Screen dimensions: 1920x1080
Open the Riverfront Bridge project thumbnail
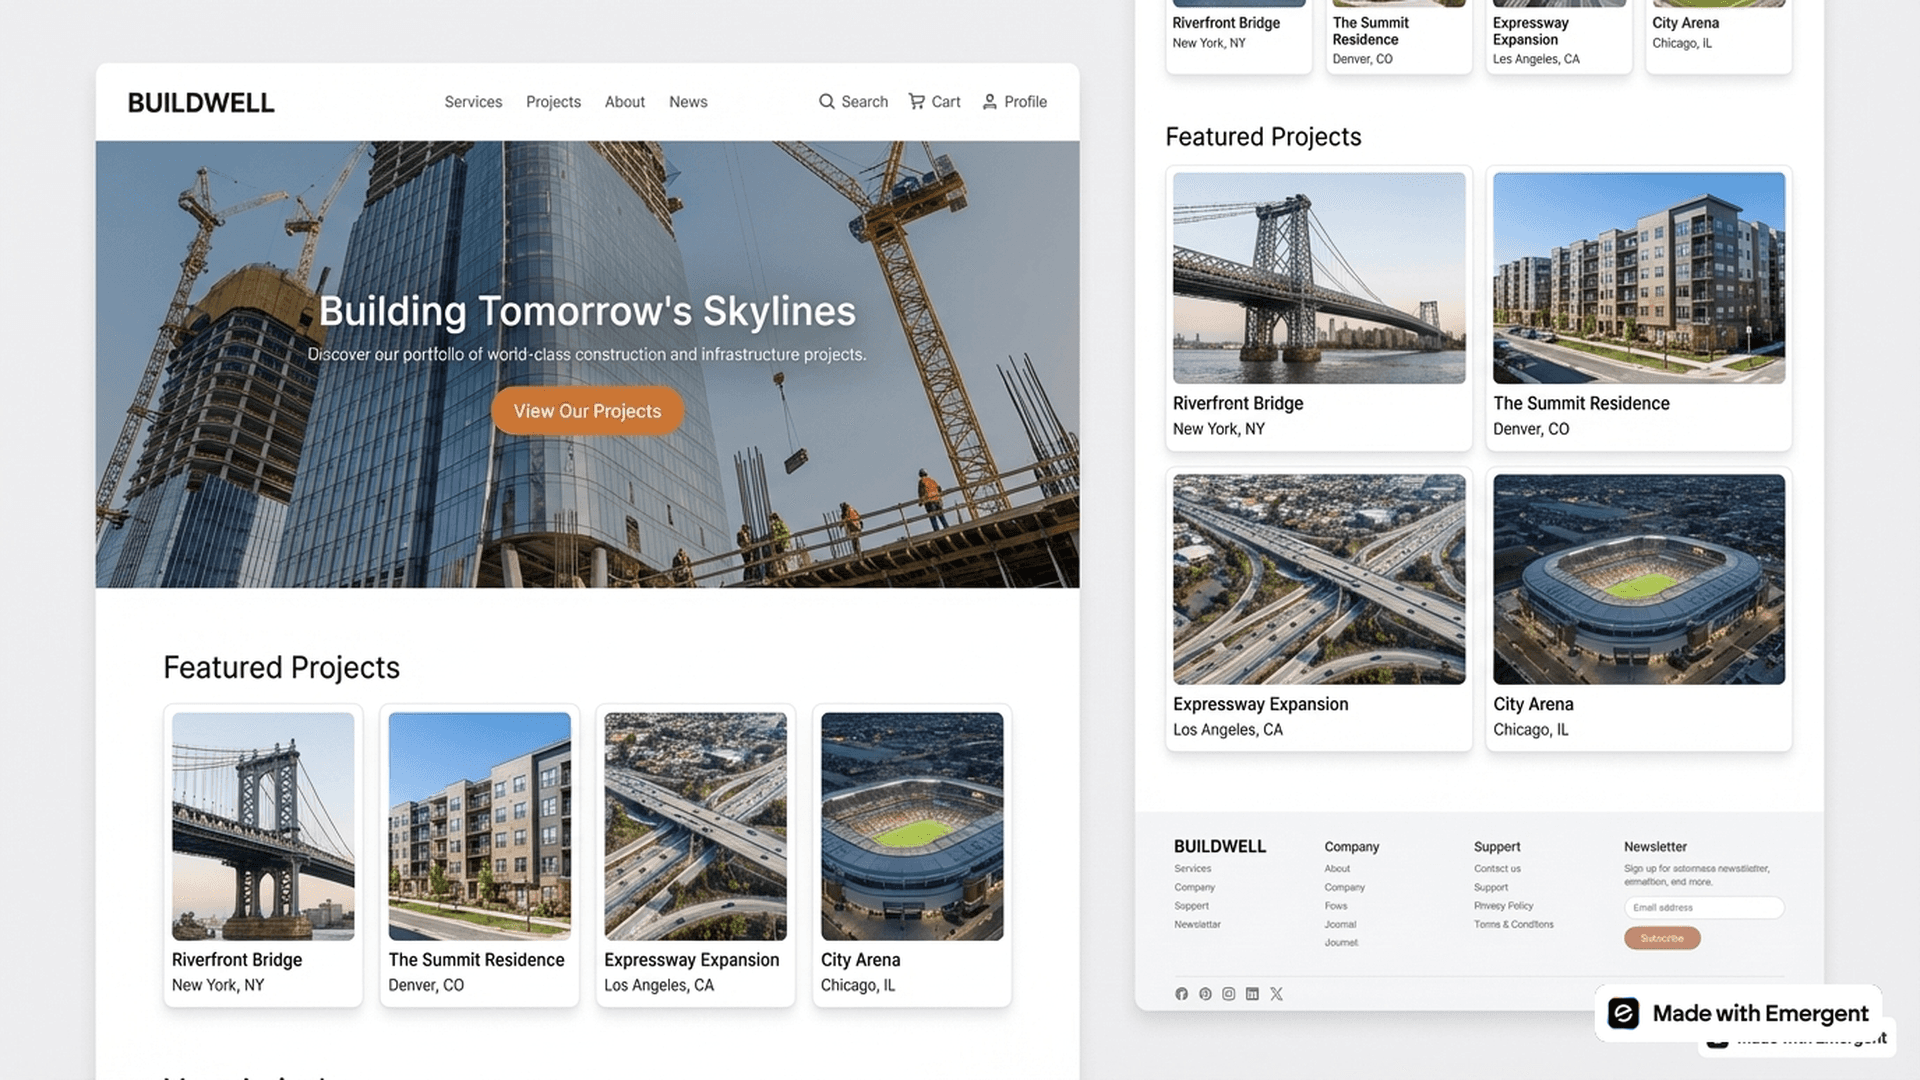pos(262,826)
